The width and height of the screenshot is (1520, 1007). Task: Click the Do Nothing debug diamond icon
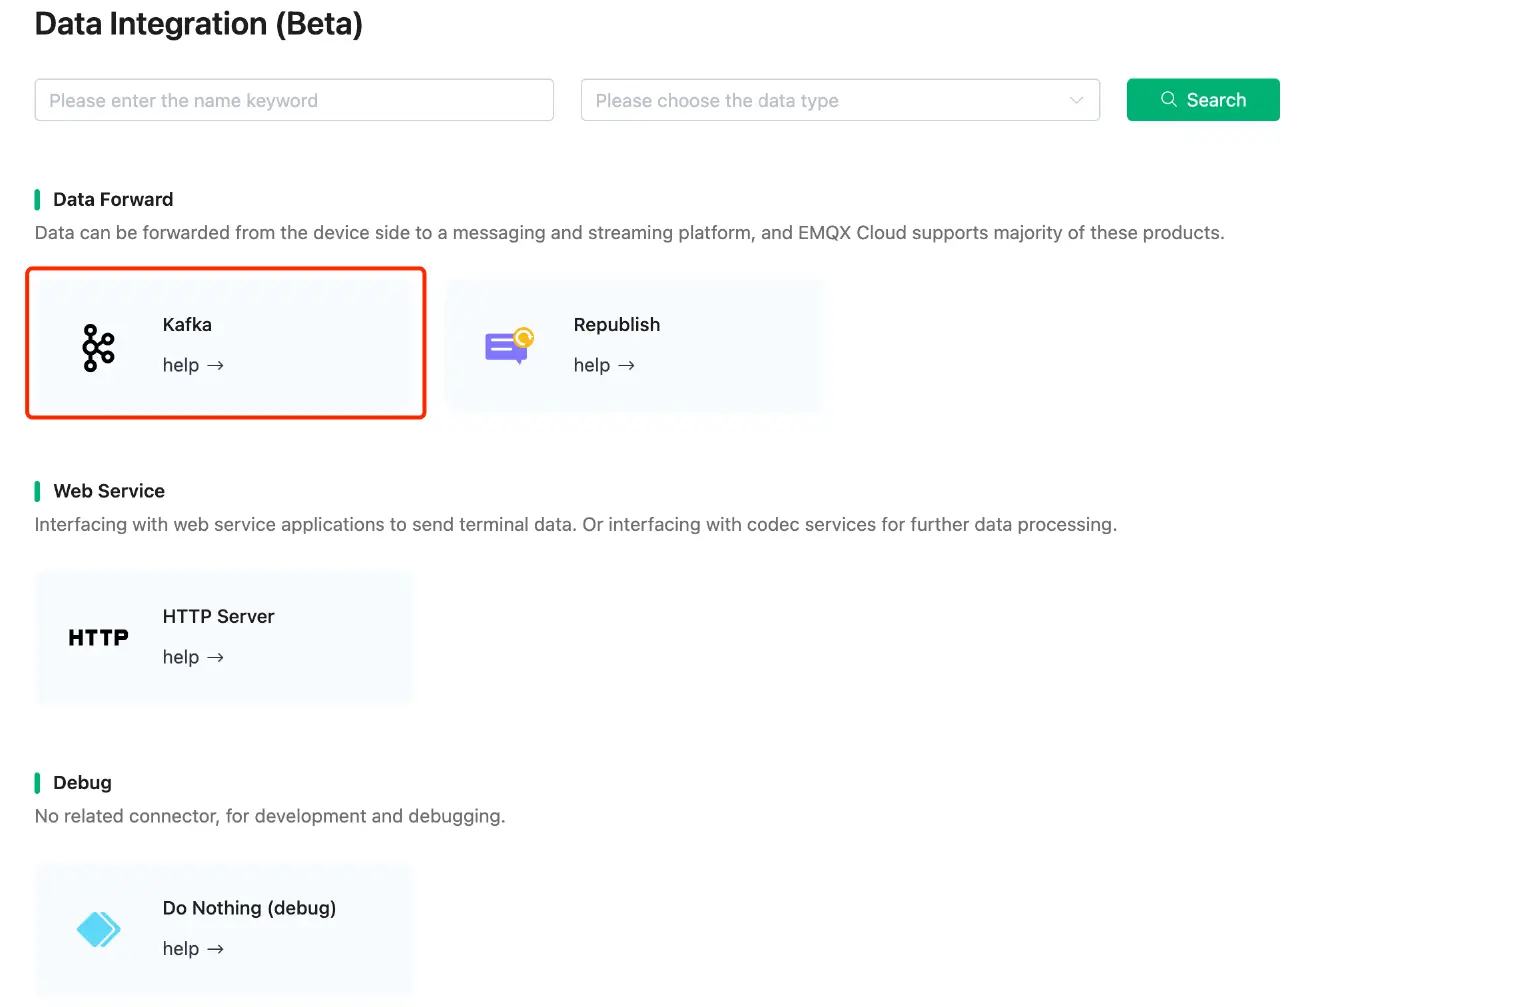click(98, 930)
